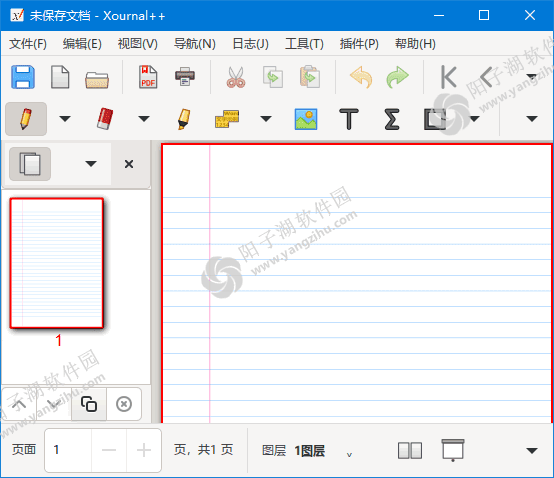
Task: Expand the bottom toolbar overflow arrow
Action: tap(532, 450)
